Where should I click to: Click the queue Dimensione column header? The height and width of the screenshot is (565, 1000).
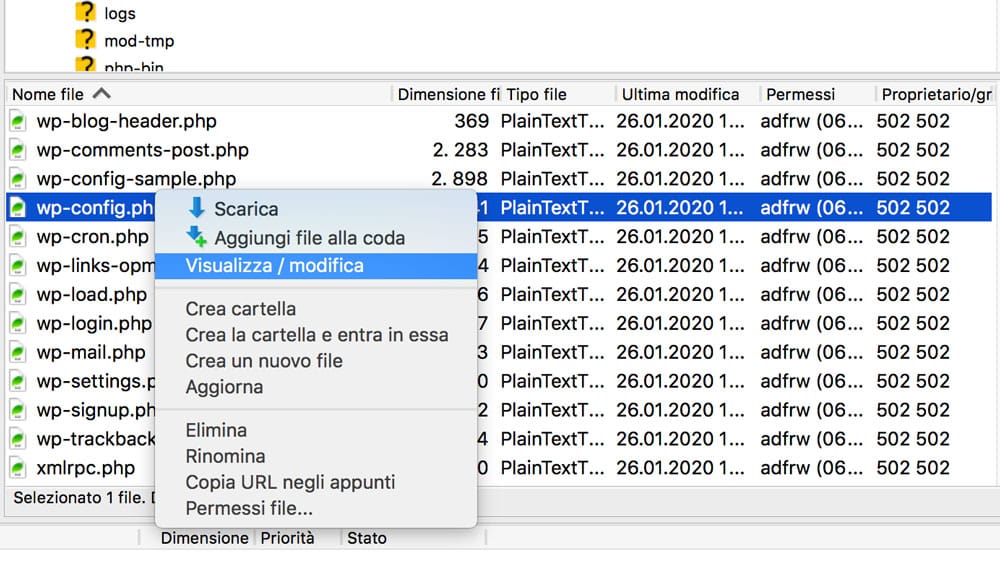pos(204,538)
